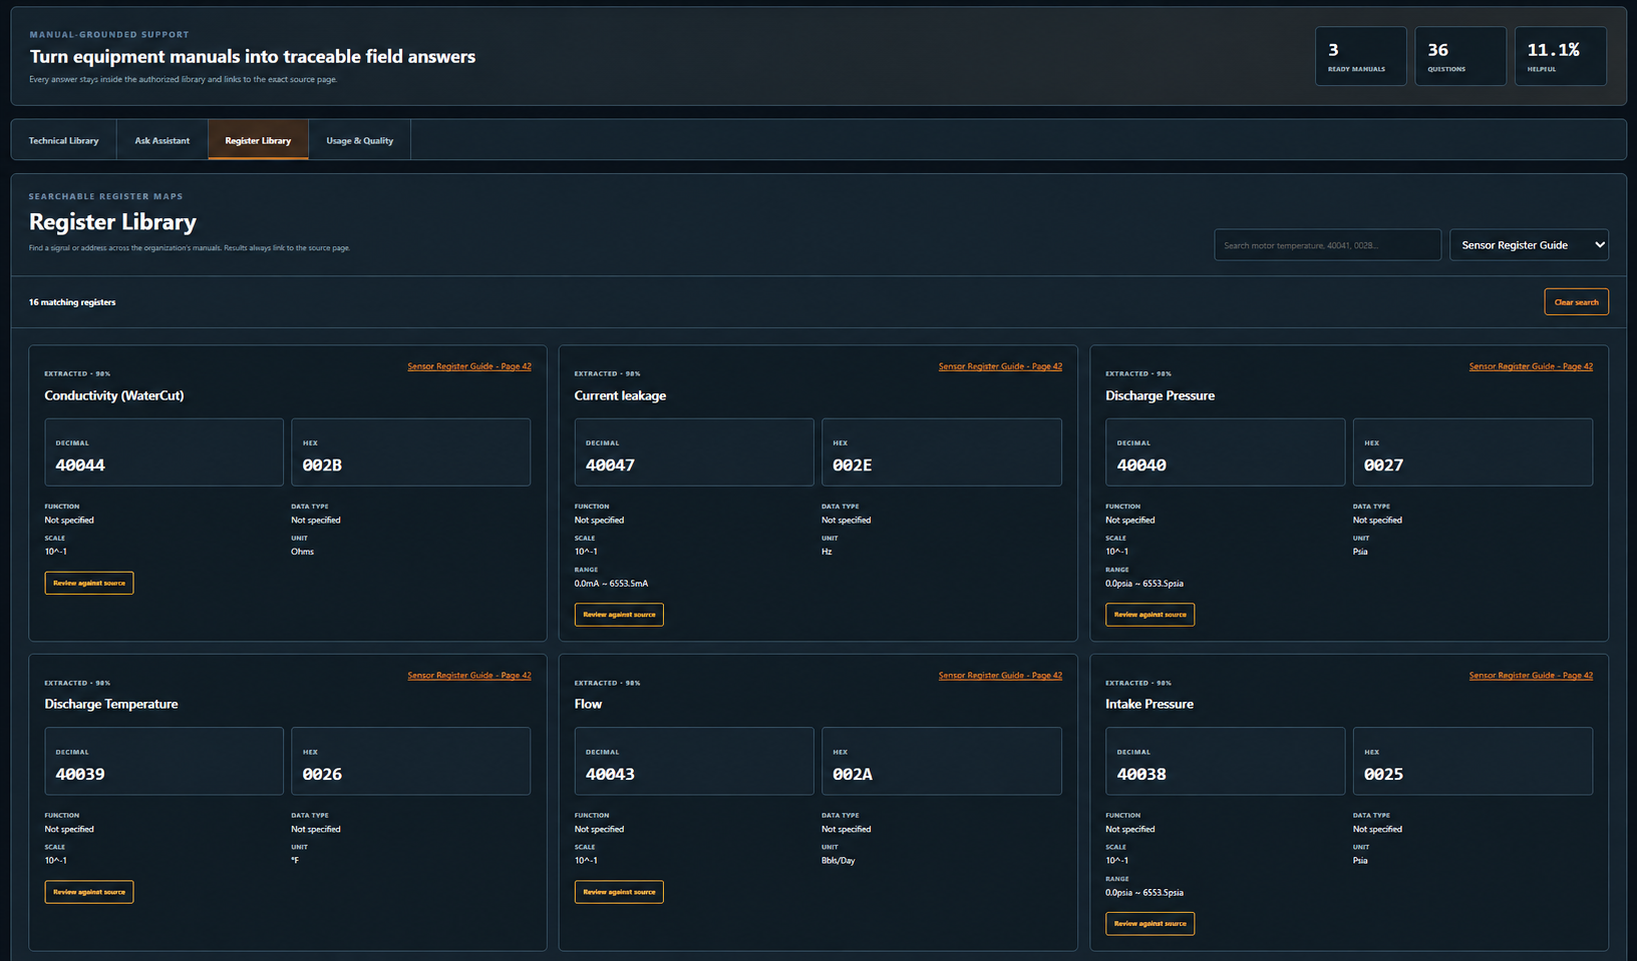1637x961 pixels.
Task: Select decimal address 40044
Action: (80, 465)
